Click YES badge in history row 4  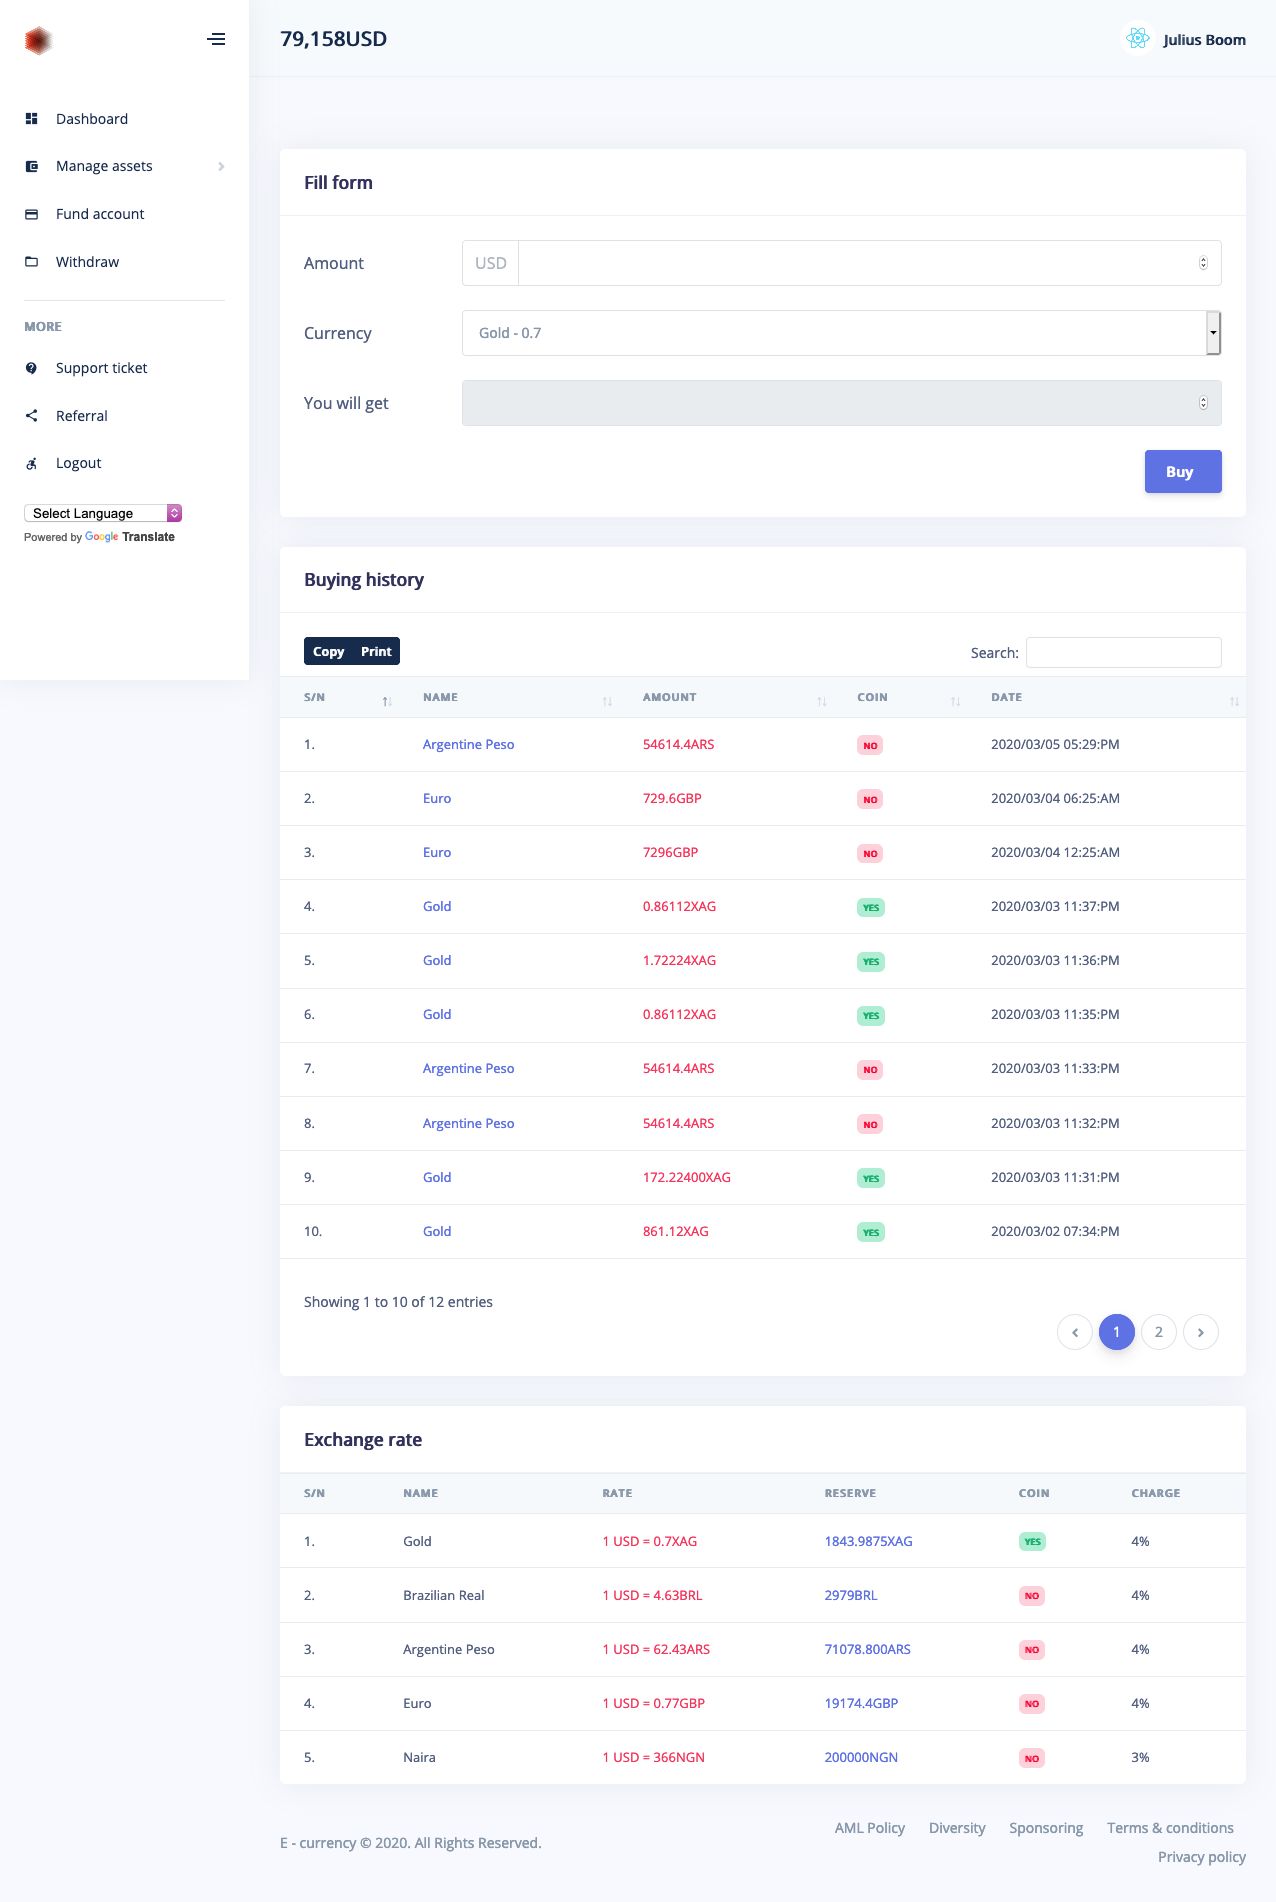(x=871, y=908)
